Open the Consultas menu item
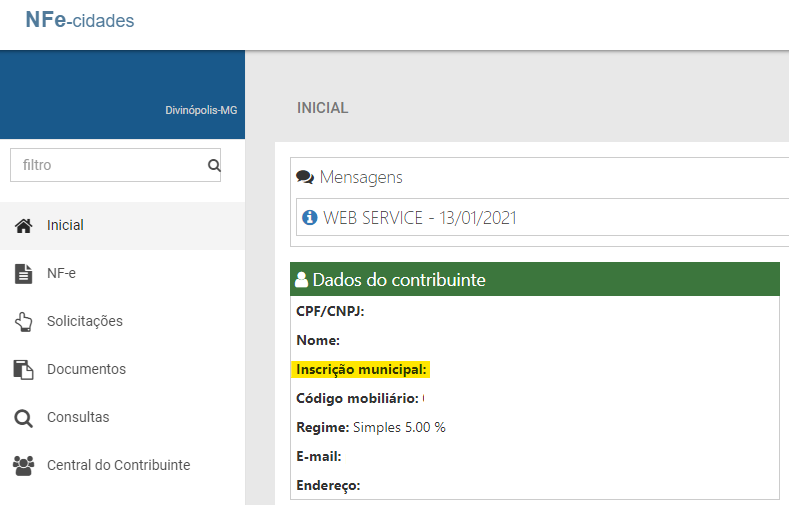This screenshot has width=789, height=505. click(x=122, y=417)
